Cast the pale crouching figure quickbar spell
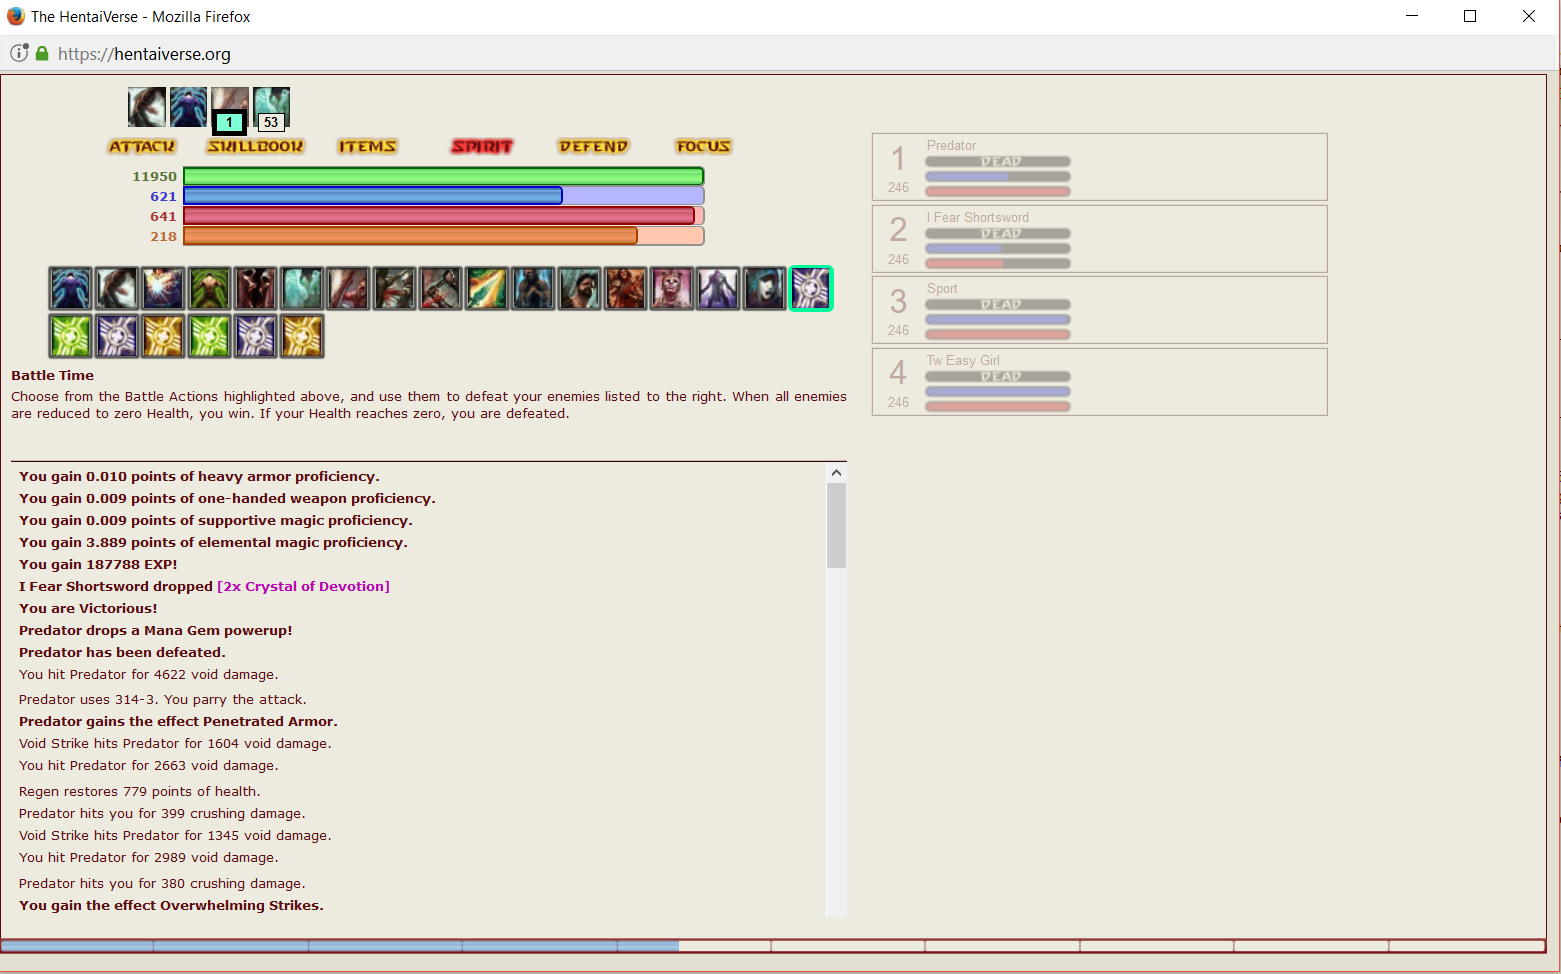This screenshot has height=974, width=1561. pos(116,289)
